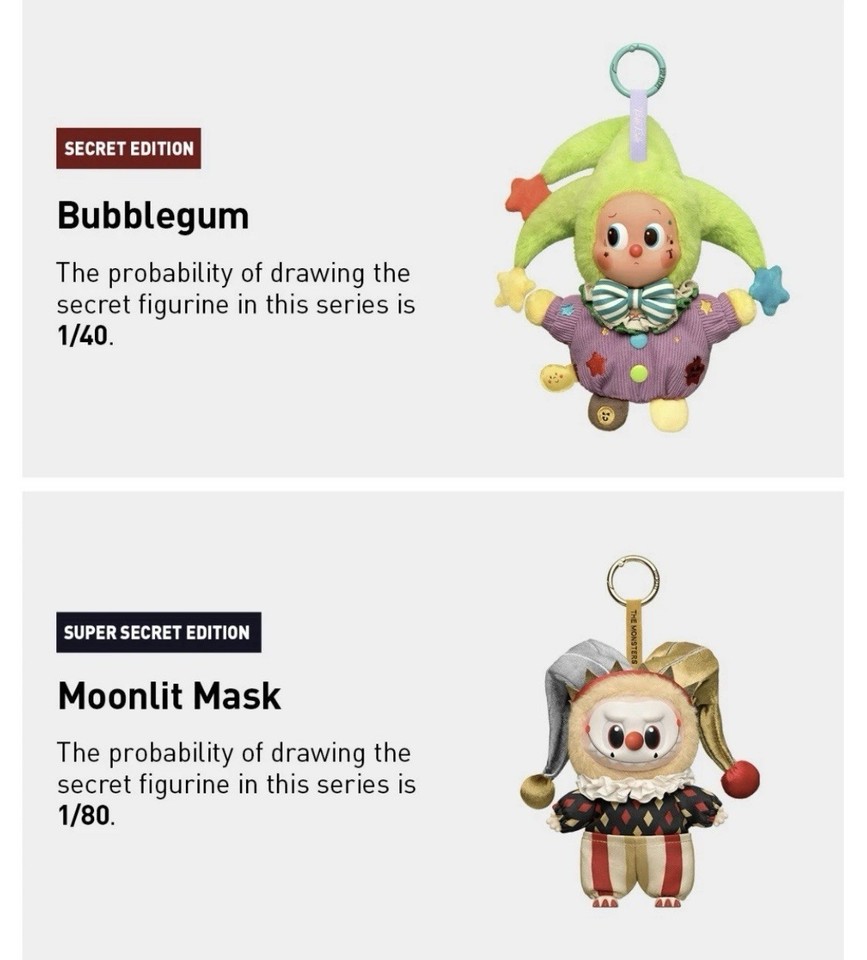Click the yellow star near Bubblegum's hand
Screen dimensions: 867x960
(513, 288)
